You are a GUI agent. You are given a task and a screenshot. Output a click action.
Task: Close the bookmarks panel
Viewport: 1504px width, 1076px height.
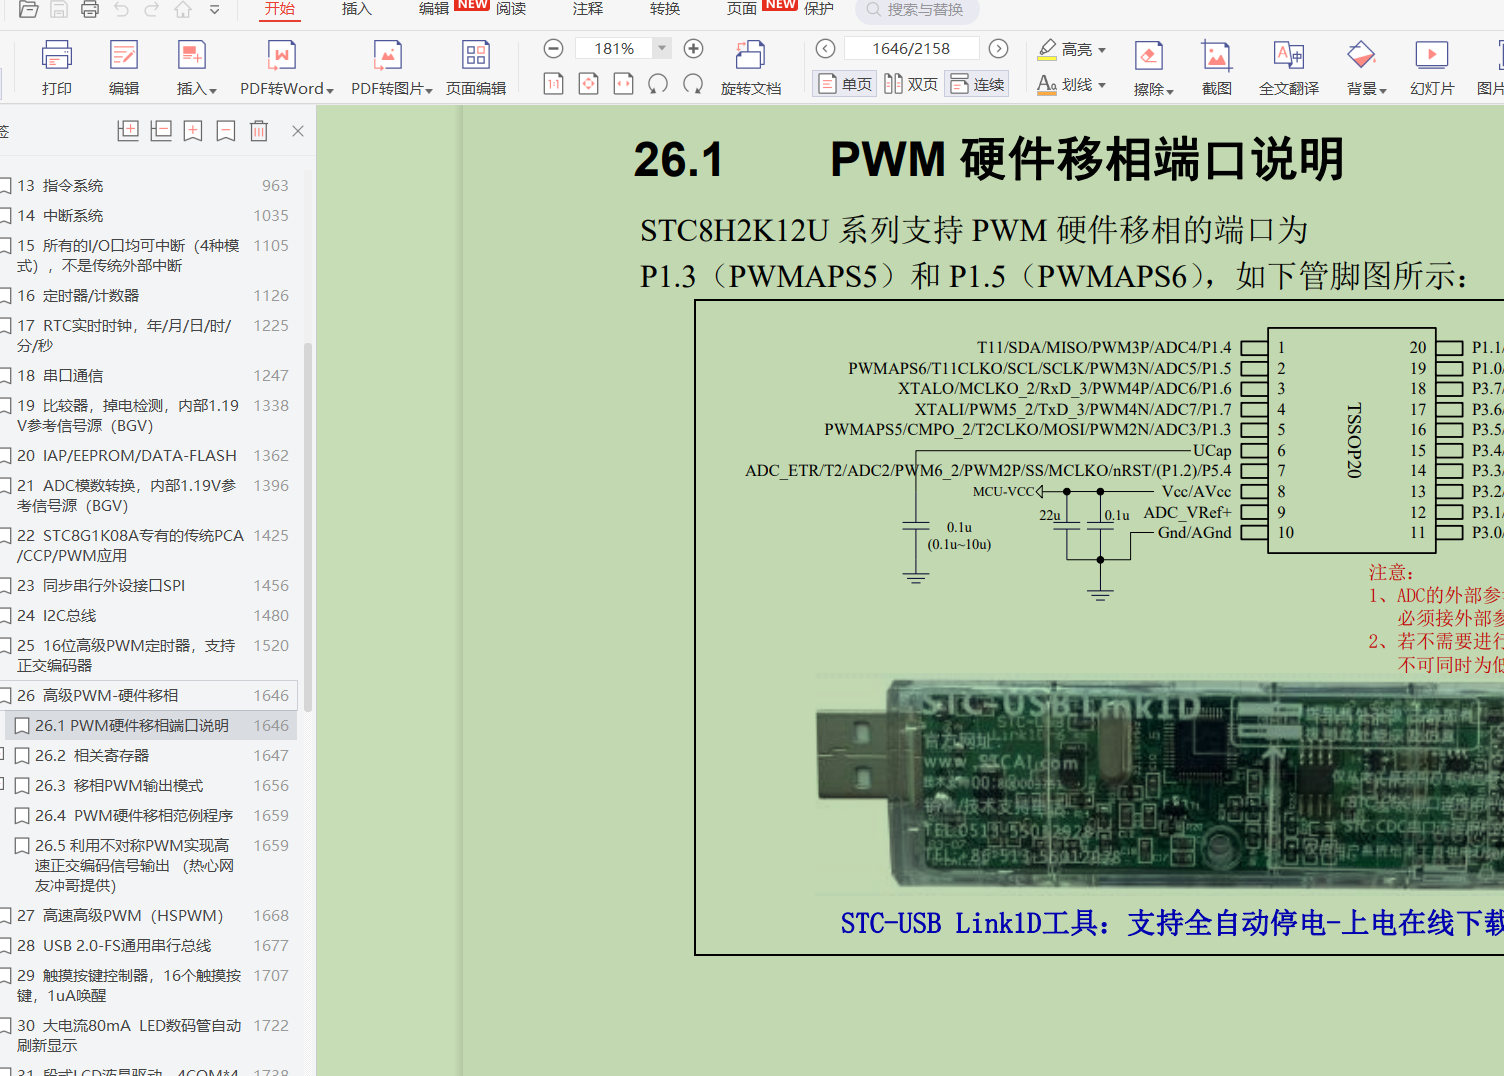click(297, 130)
